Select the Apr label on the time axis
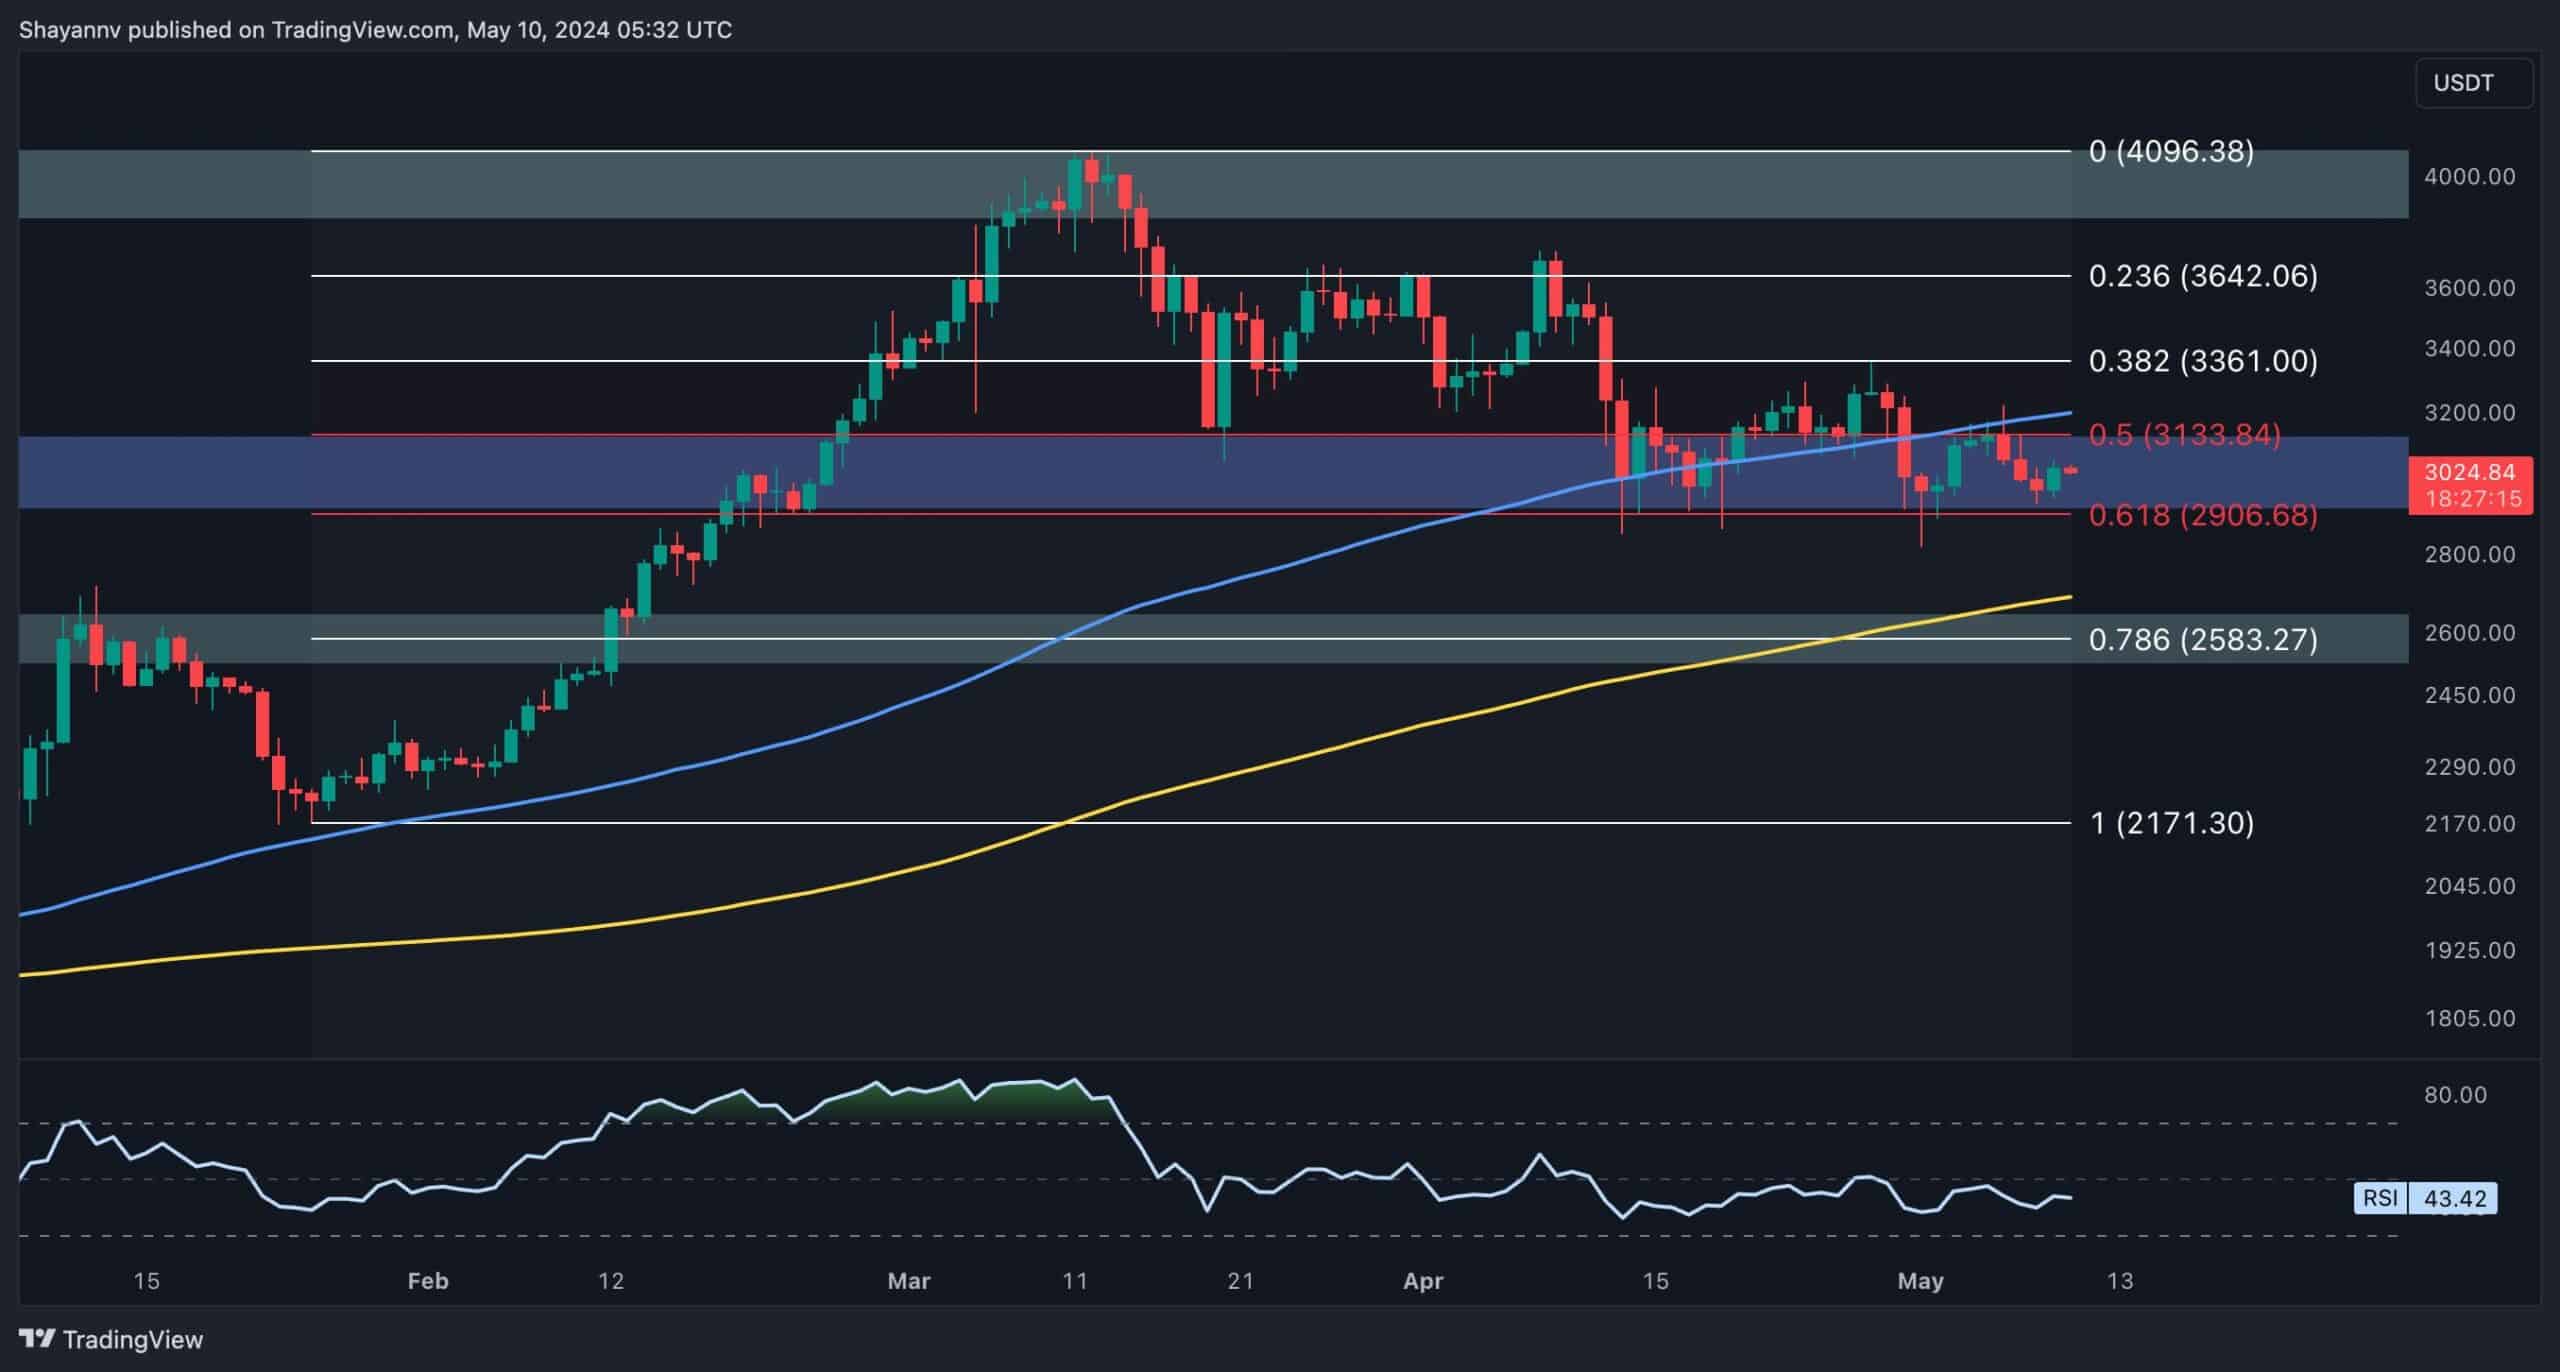The width and height of the screenshot is (2560, 1372). click(x=1424, y=1281)
